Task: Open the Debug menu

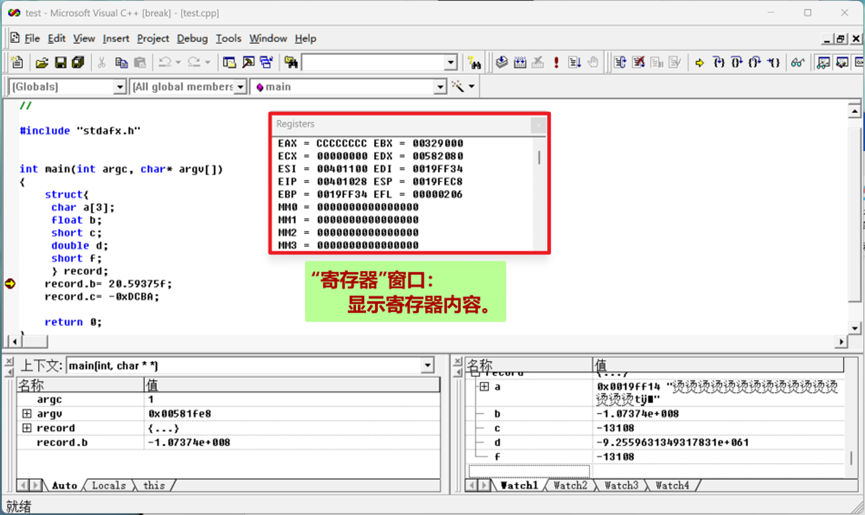Action: pyautogui.click(x=192, y=39)
